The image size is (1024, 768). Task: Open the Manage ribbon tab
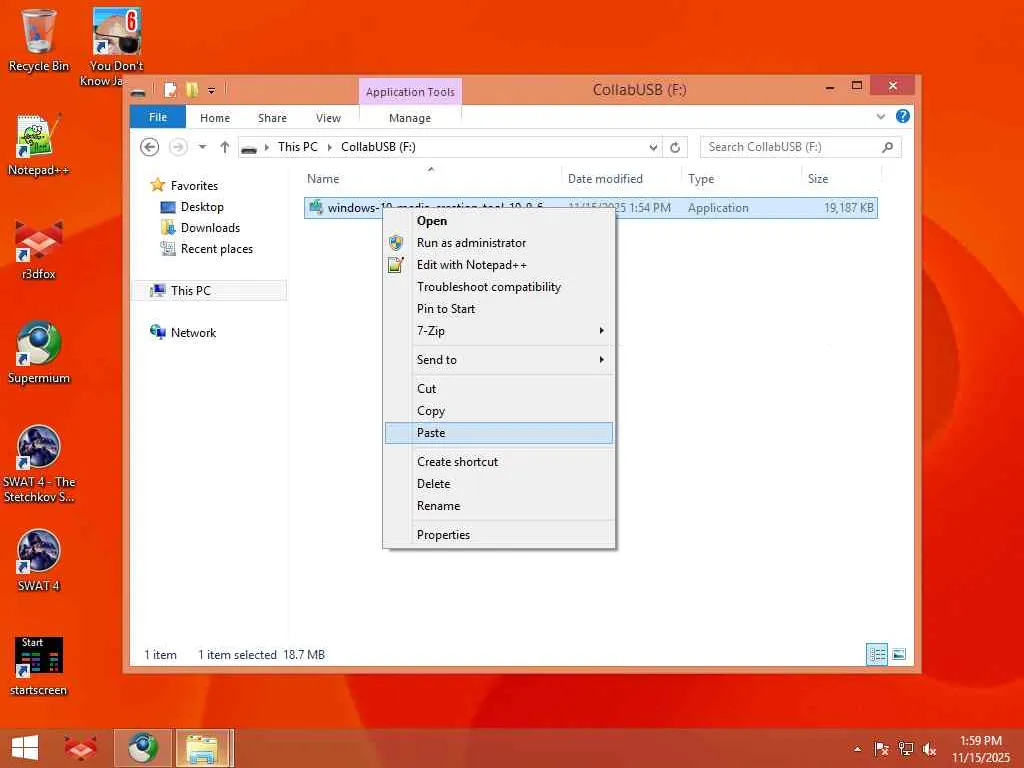(409, 118)
